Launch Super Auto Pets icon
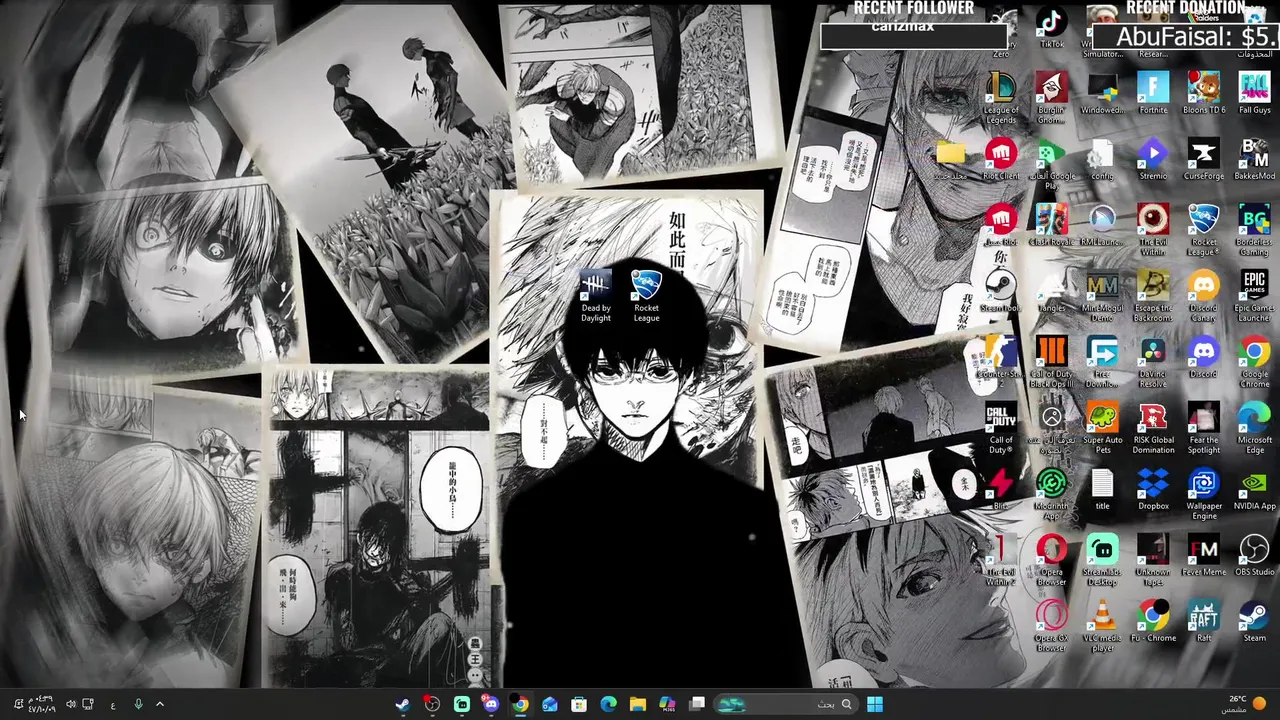Viewport: 1280px width, 720px height. [1102, 428]
